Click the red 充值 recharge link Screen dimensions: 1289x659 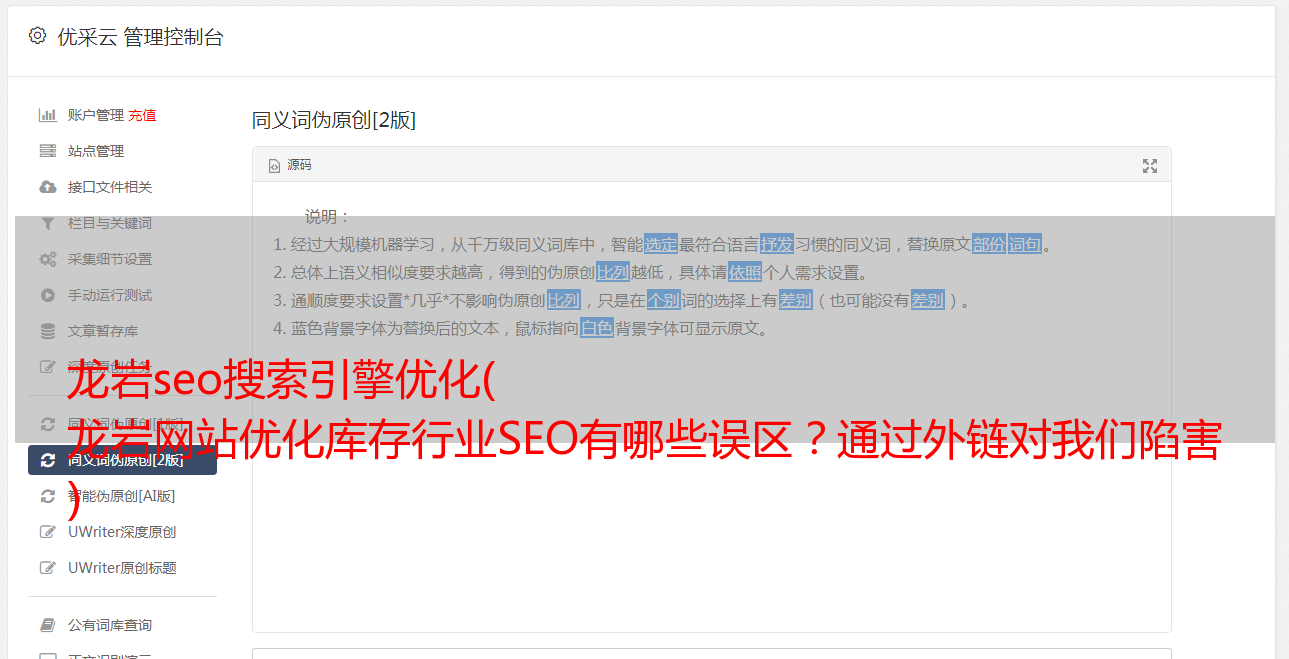(142, 115)
